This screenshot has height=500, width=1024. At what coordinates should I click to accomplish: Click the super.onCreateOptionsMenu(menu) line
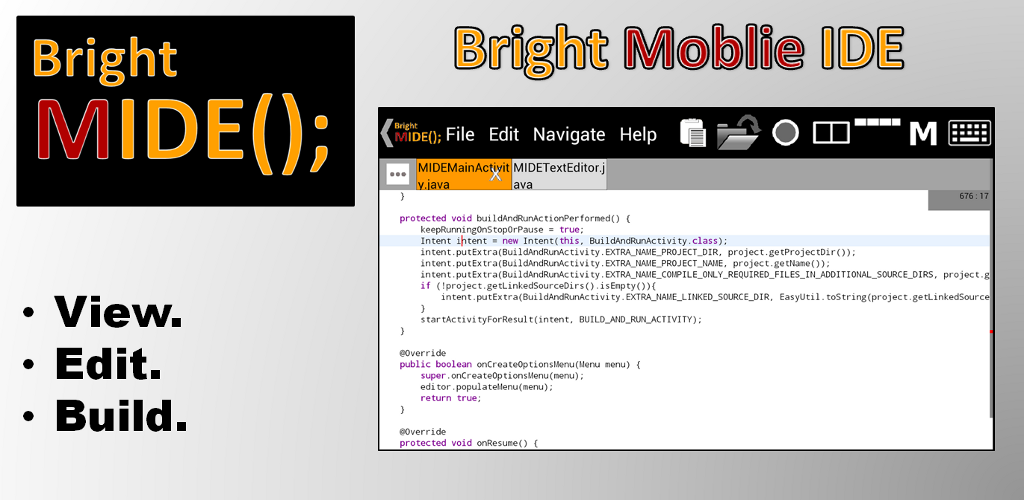coord(502,376)
